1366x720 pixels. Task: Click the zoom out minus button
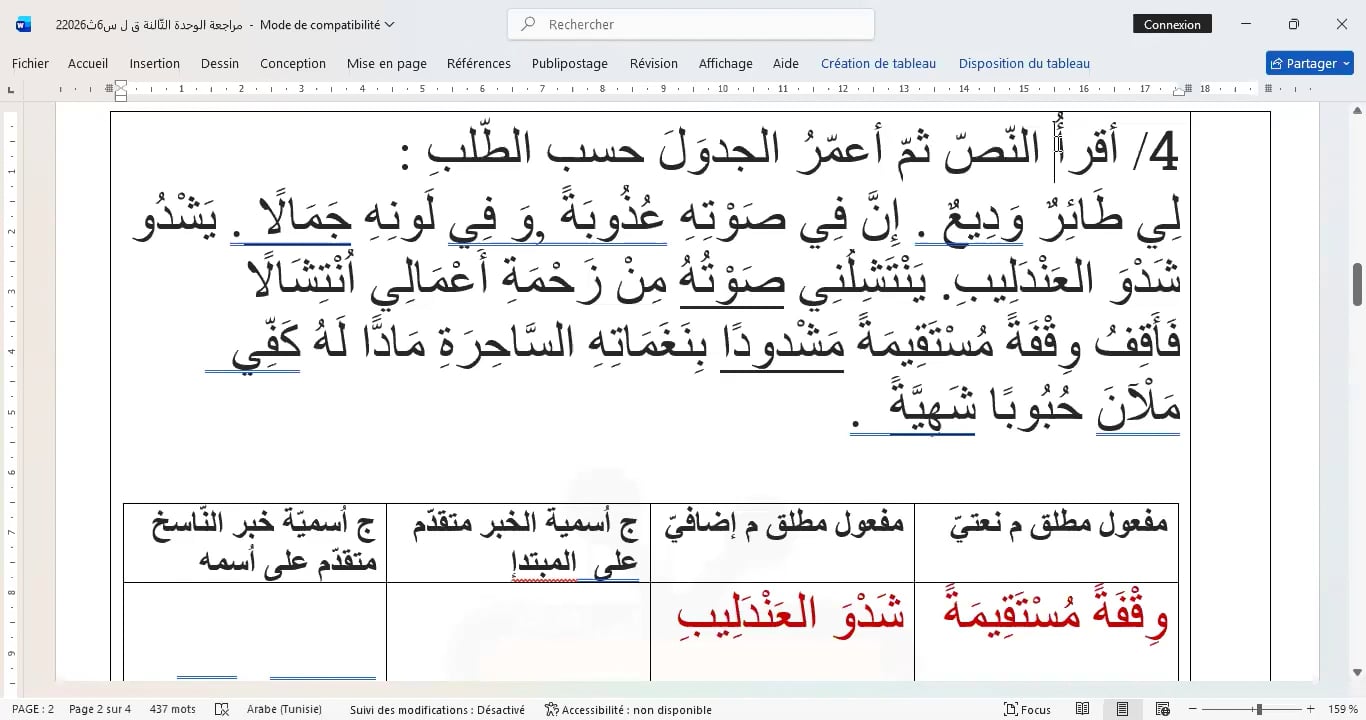tap(1190, 709)
